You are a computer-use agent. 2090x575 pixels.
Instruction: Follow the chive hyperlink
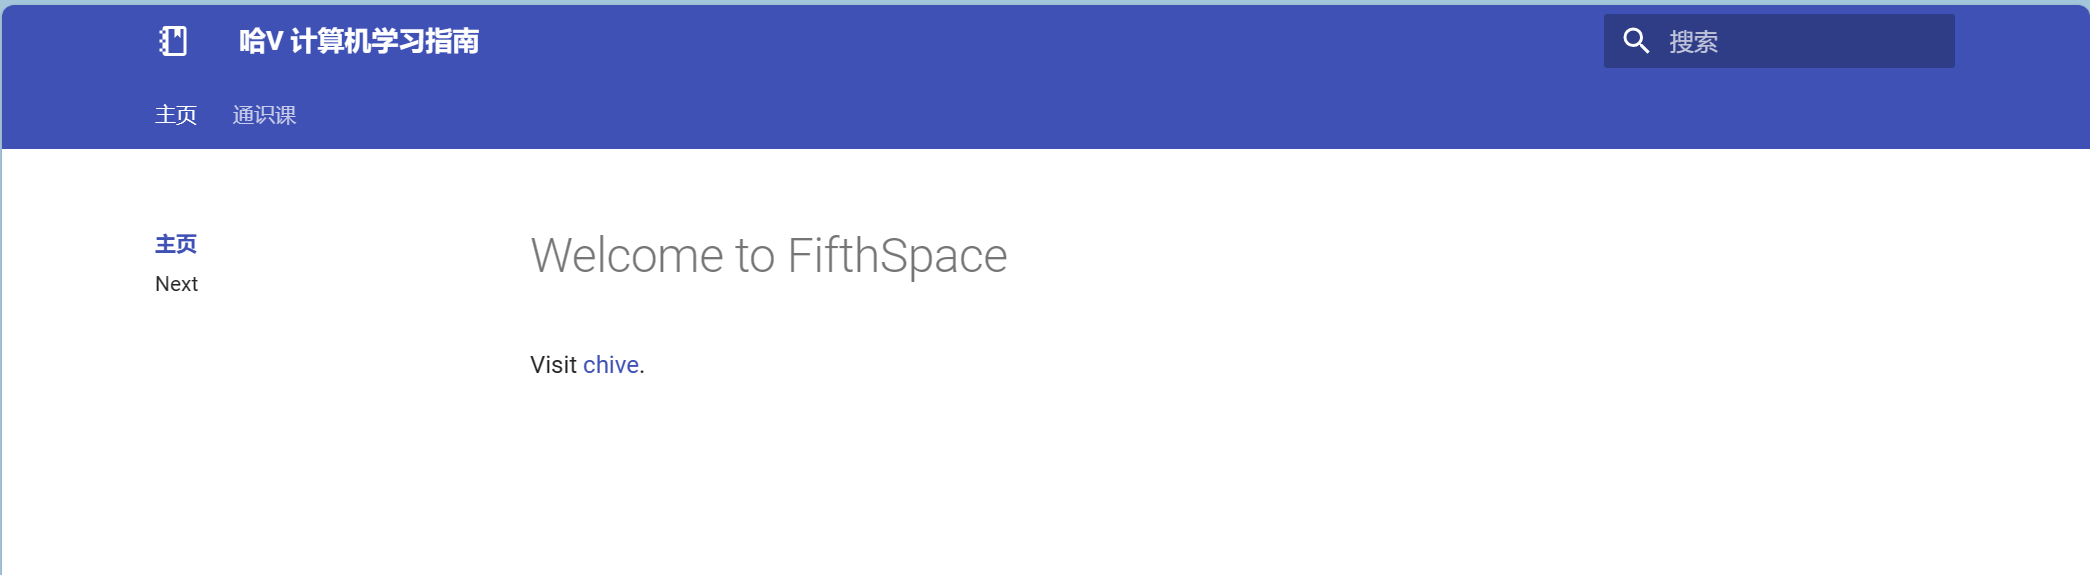pyautogui.click(x=610, y=365)
